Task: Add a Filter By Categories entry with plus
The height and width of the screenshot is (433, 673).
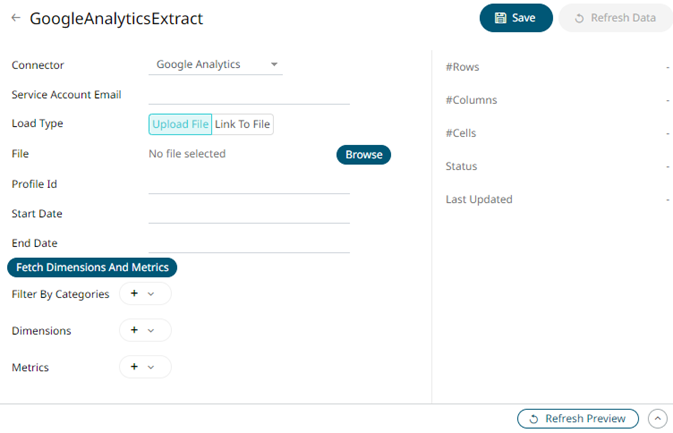Action: pyautogui.click(x=134, y=294)
